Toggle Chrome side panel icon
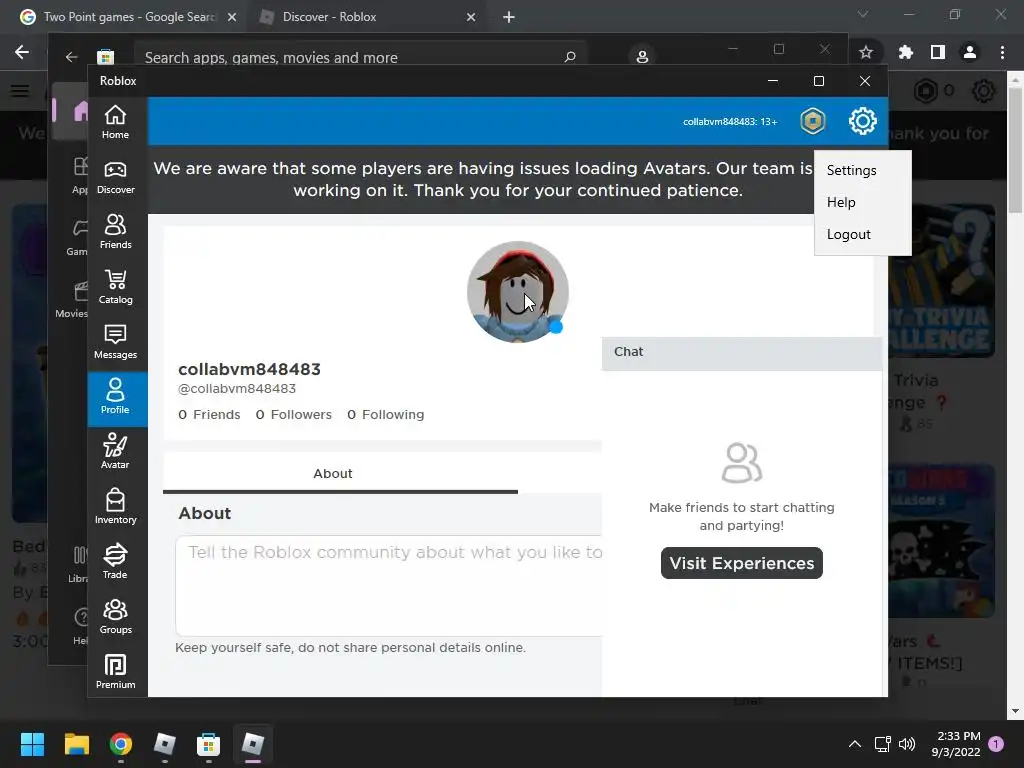This screenshot has height=768, width=1024. point(938,52)
